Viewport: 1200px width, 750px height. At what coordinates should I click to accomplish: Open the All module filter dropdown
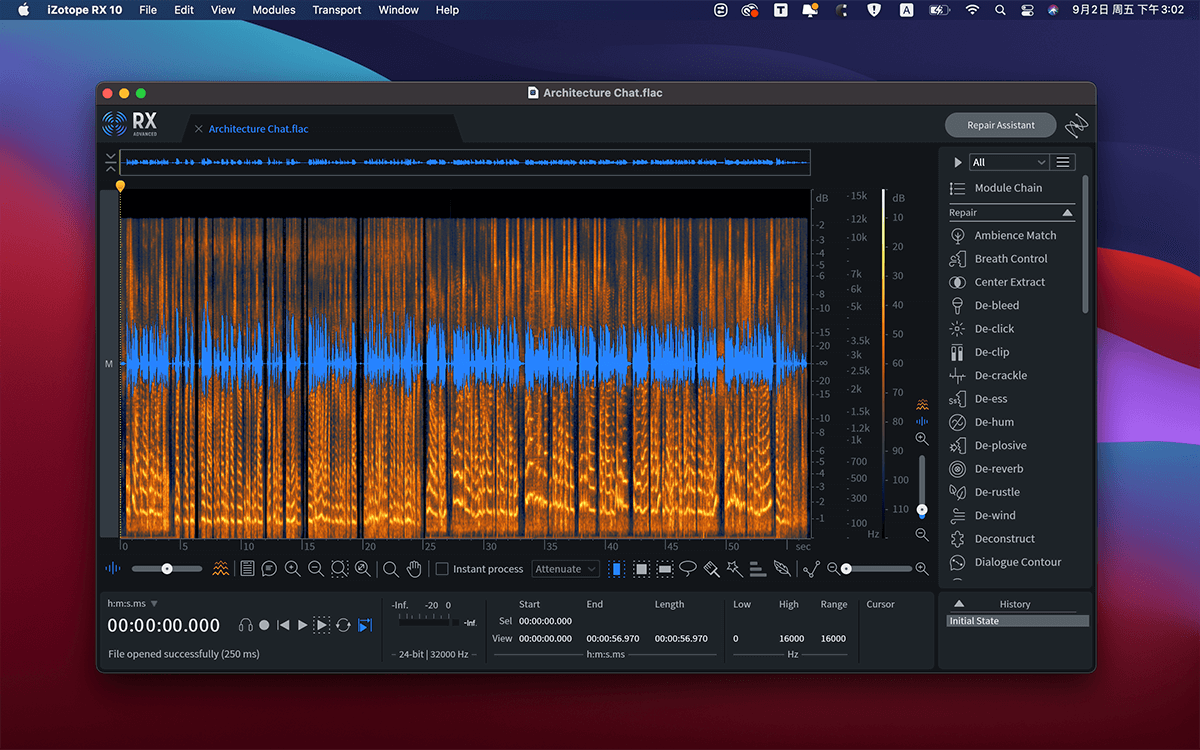pos(1008,162)
